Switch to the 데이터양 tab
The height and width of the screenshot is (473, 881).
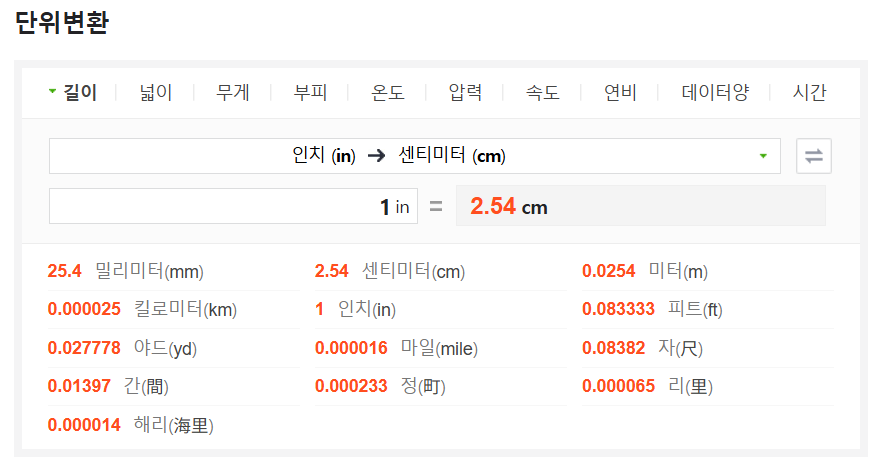point(715,92)
